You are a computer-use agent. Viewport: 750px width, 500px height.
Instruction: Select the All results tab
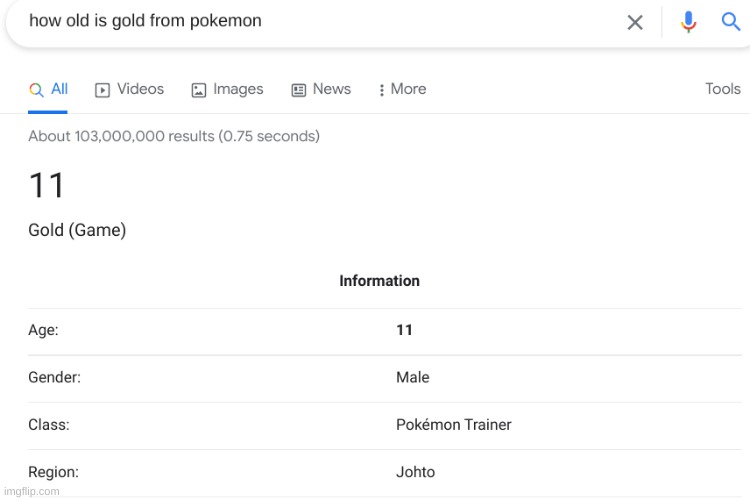click(x=48, y=89)
